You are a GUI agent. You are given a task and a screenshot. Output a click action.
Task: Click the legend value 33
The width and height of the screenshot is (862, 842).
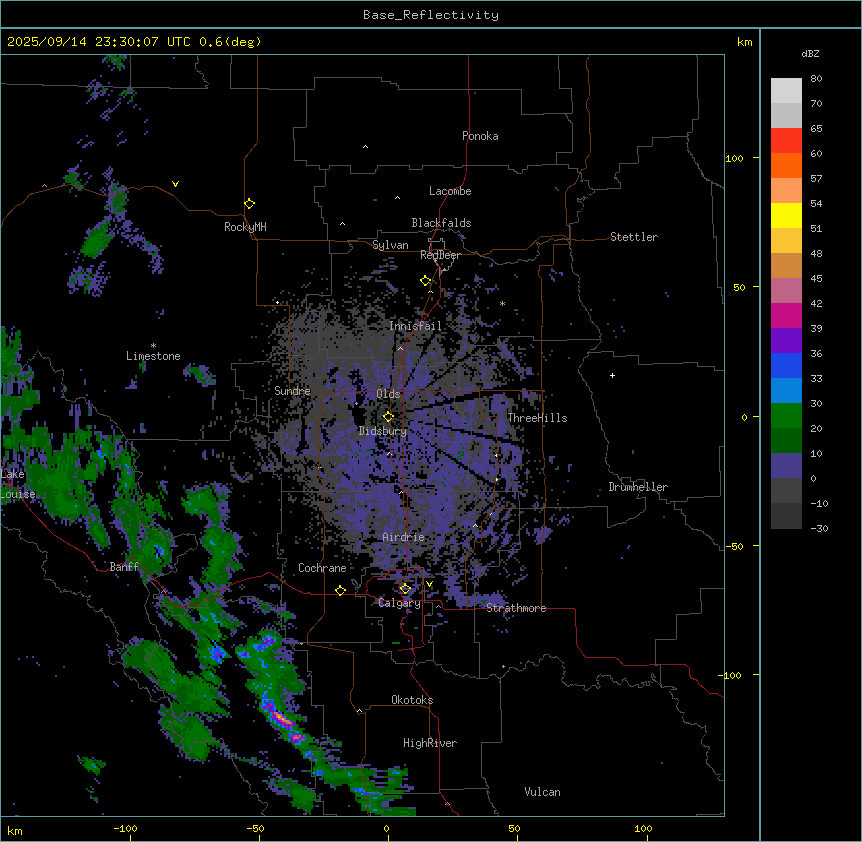(816, 378)
